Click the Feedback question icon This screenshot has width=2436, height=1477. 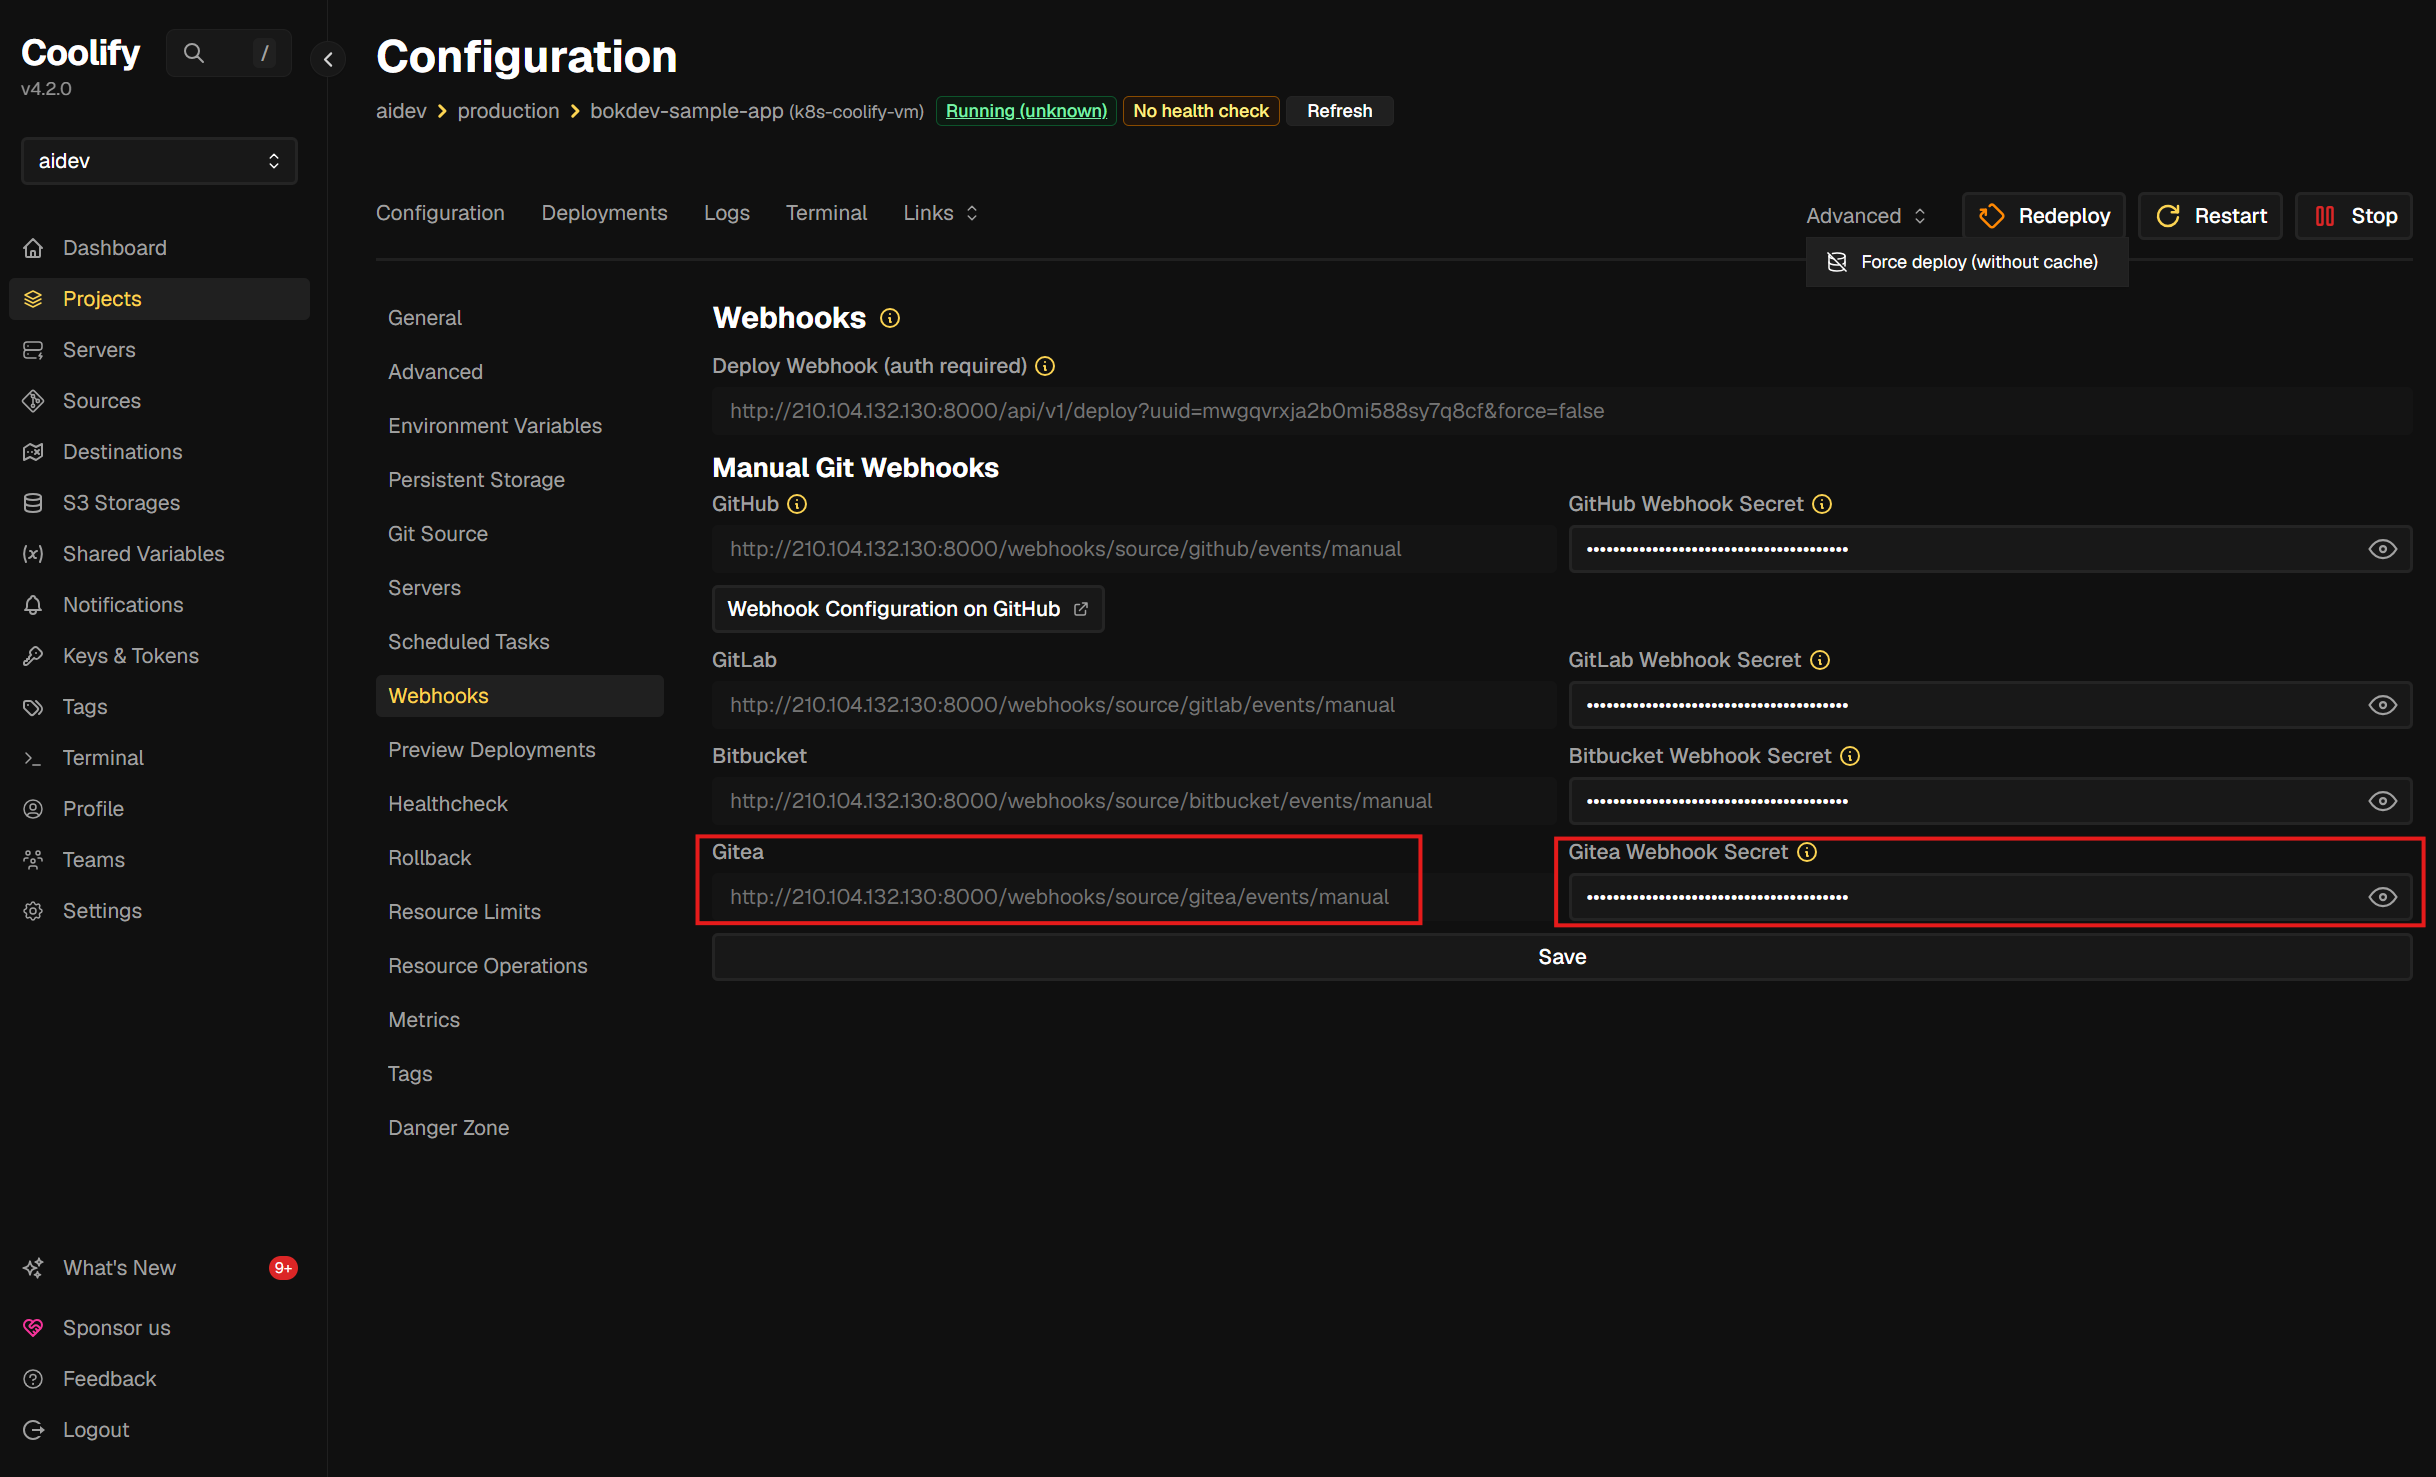[x=33, y=1379]
